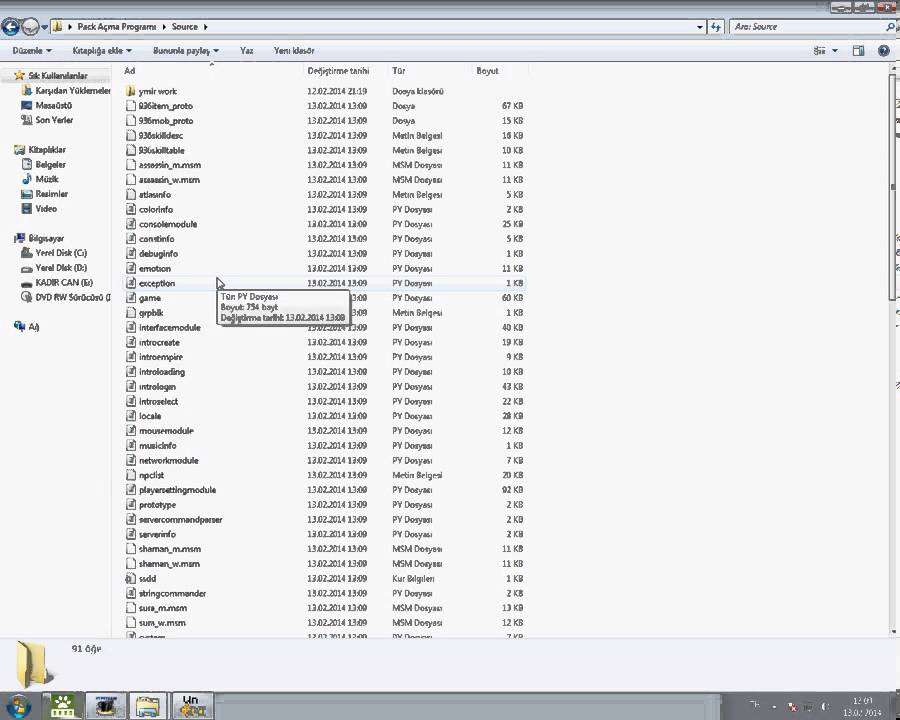900x720 pixels.
Task: Open the Düzenle menu
Action: click(32, 51)
